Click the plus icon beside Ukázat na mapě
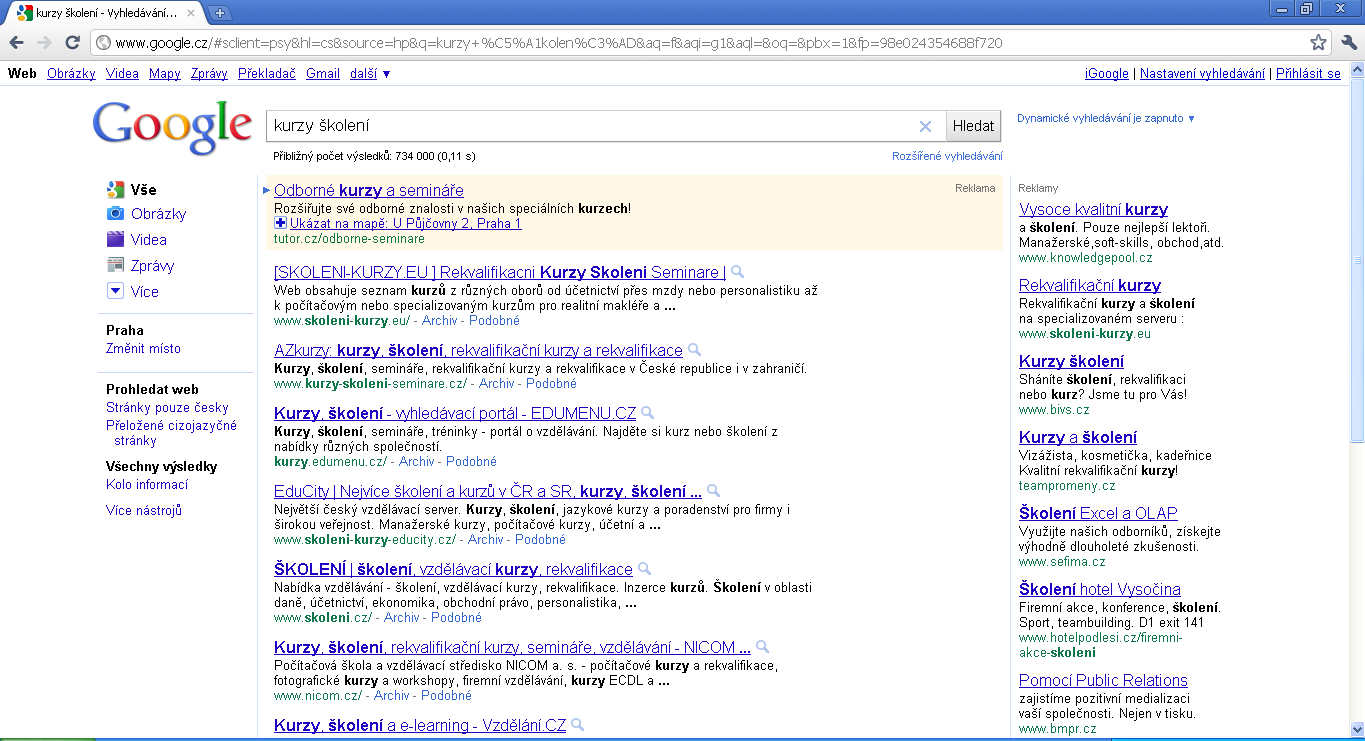Viewport: 1365px width, 741px height. click(x=280, y=223)
